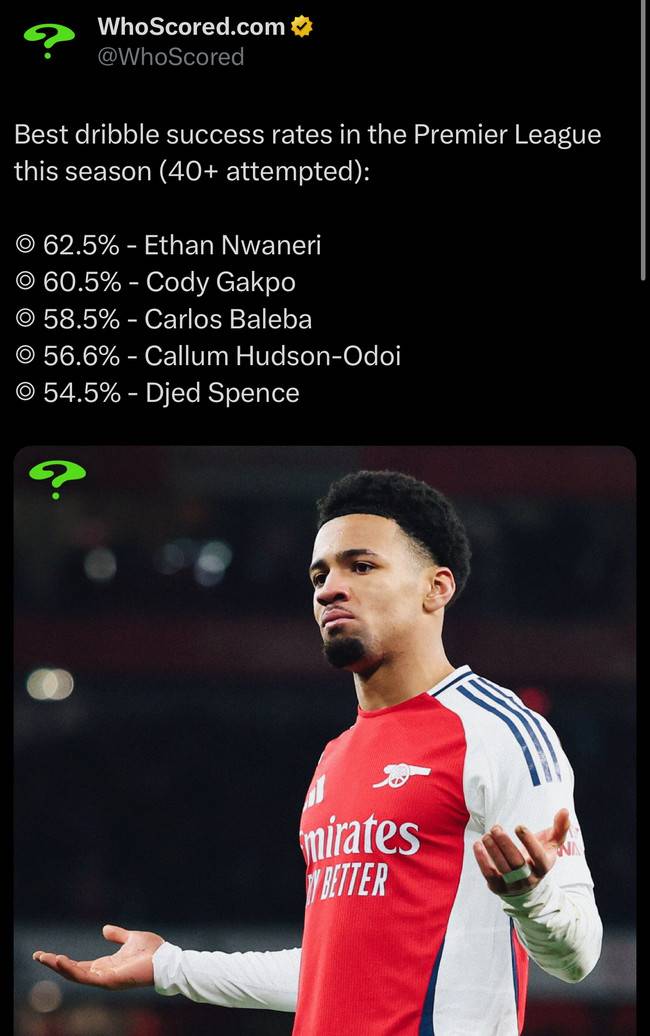Open the attached player photo
The height and width of the screenshot is (1036, 650).
(324, 740)
